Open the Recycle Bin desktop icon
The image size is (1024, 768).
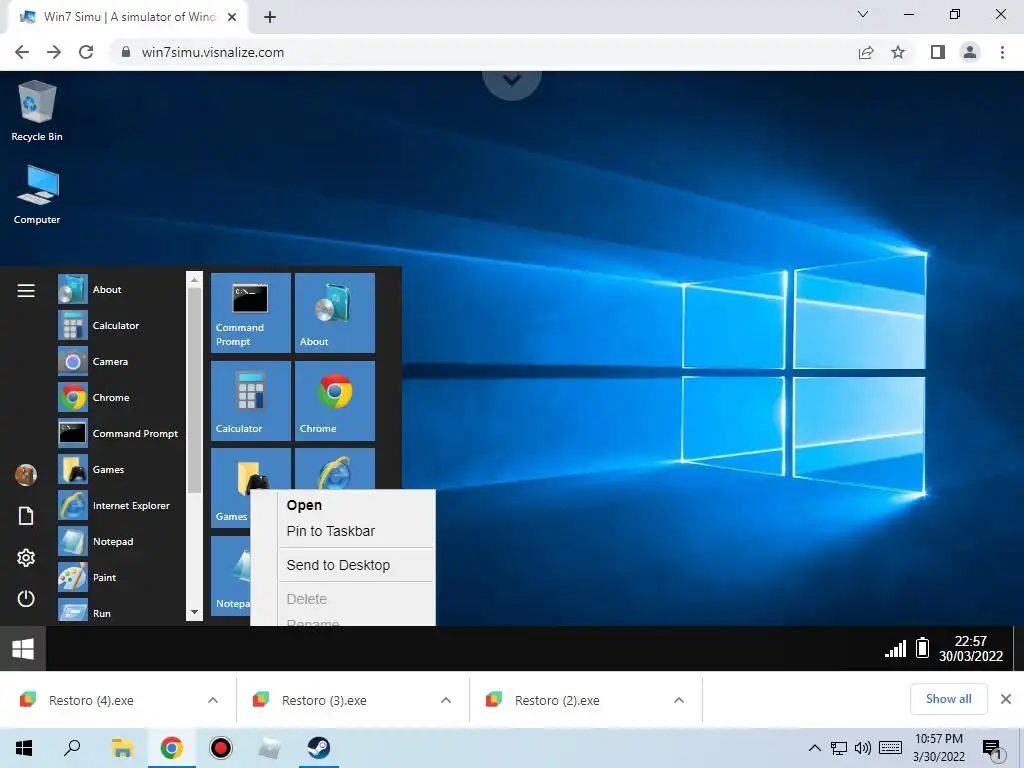coord(37,111)
